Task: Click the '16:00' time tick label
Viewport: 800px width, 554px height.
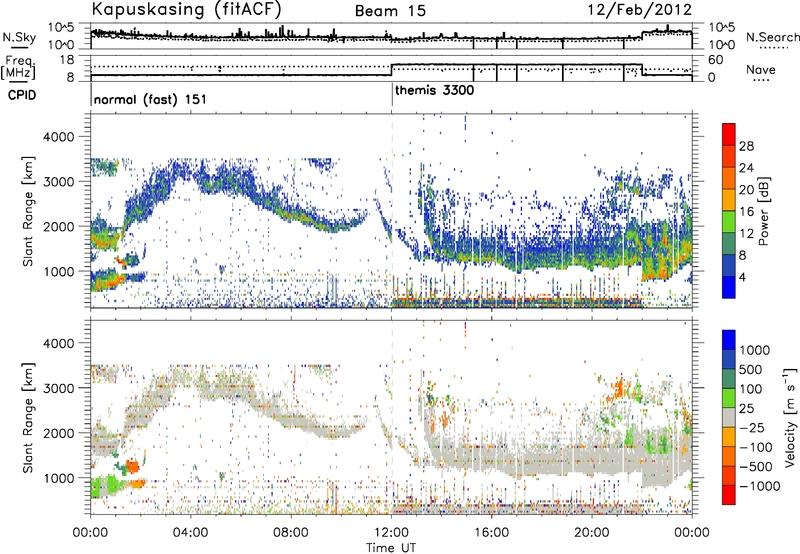Action: [x=491, y=533]
